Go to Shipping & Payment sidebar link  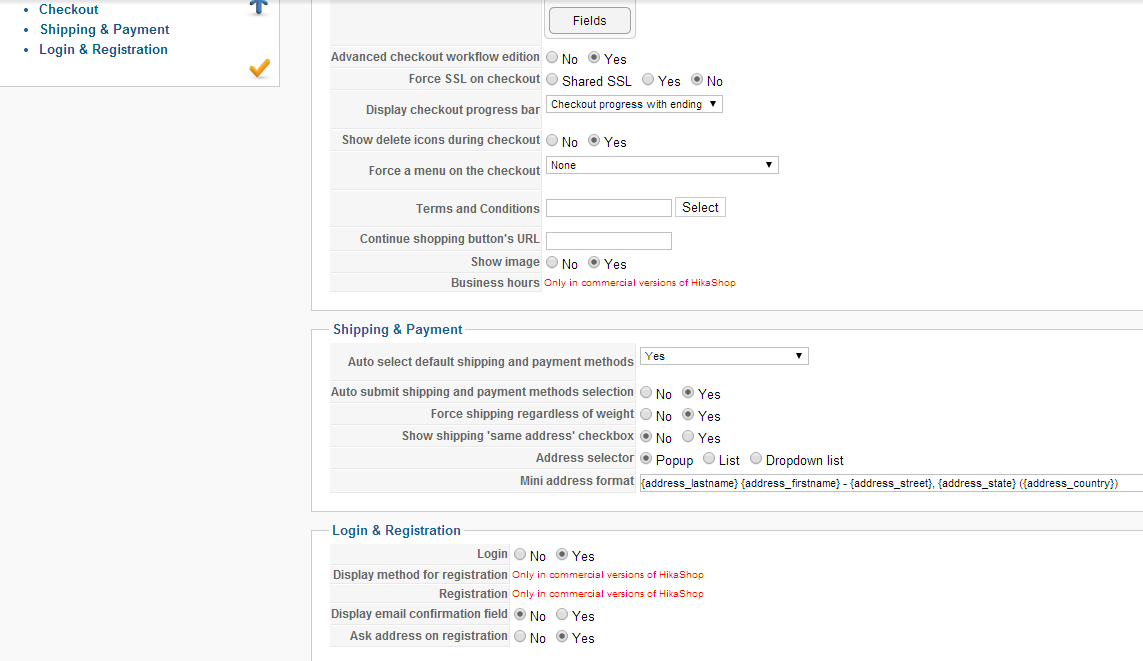coord(104,29)
